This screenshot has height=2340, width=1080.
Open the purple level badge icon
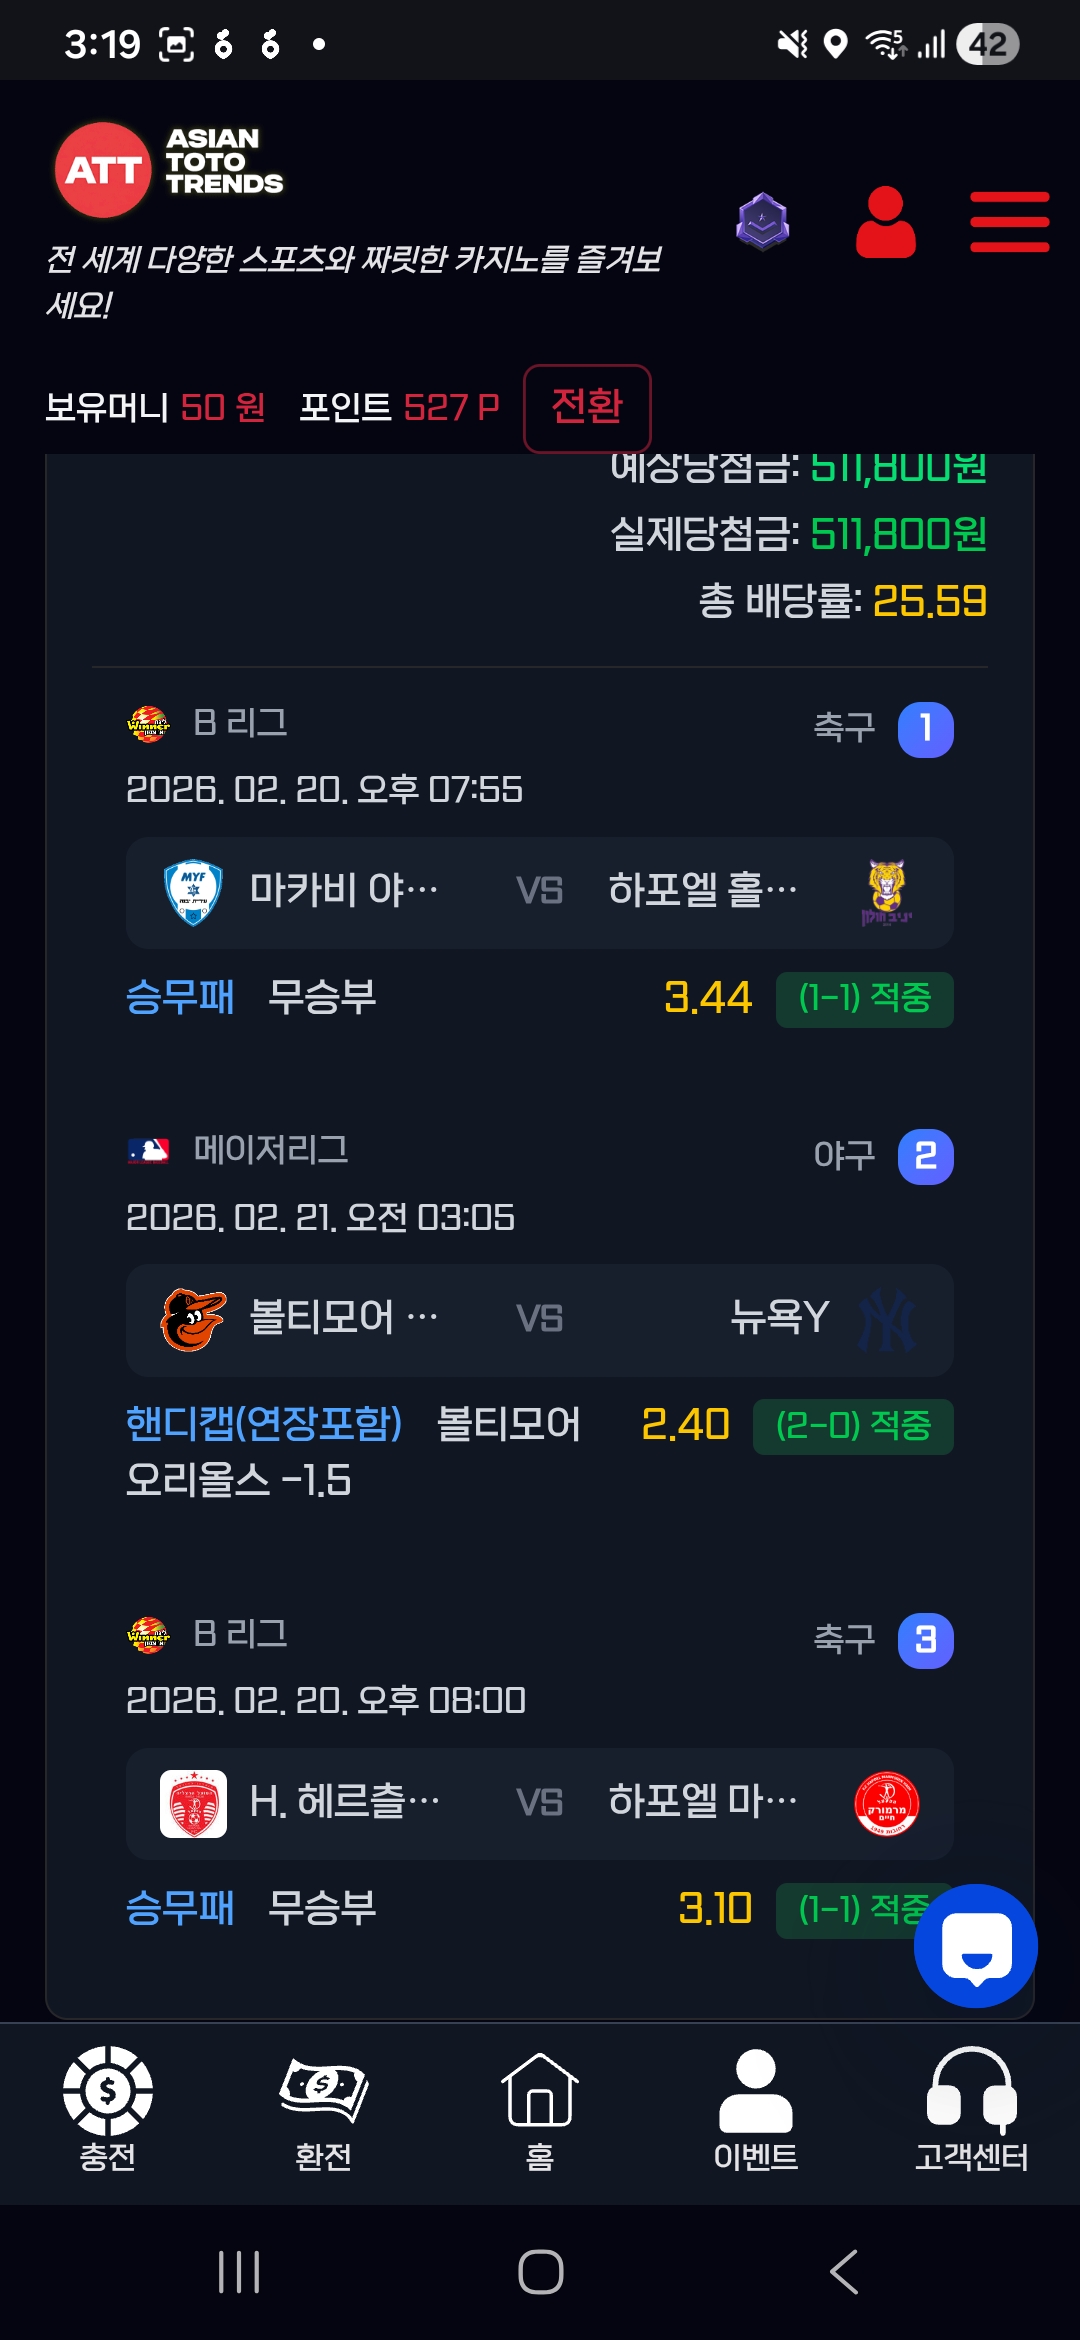763,221
